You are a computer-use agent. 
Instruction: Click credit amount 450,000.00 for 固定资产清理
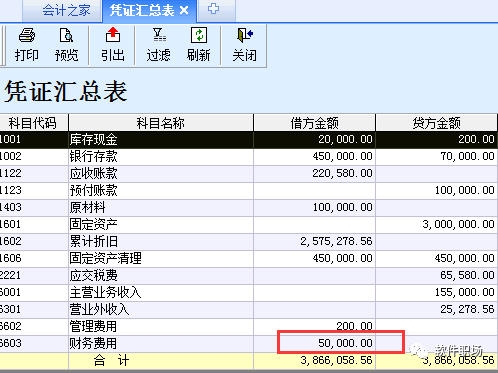(x=464, y=258)
